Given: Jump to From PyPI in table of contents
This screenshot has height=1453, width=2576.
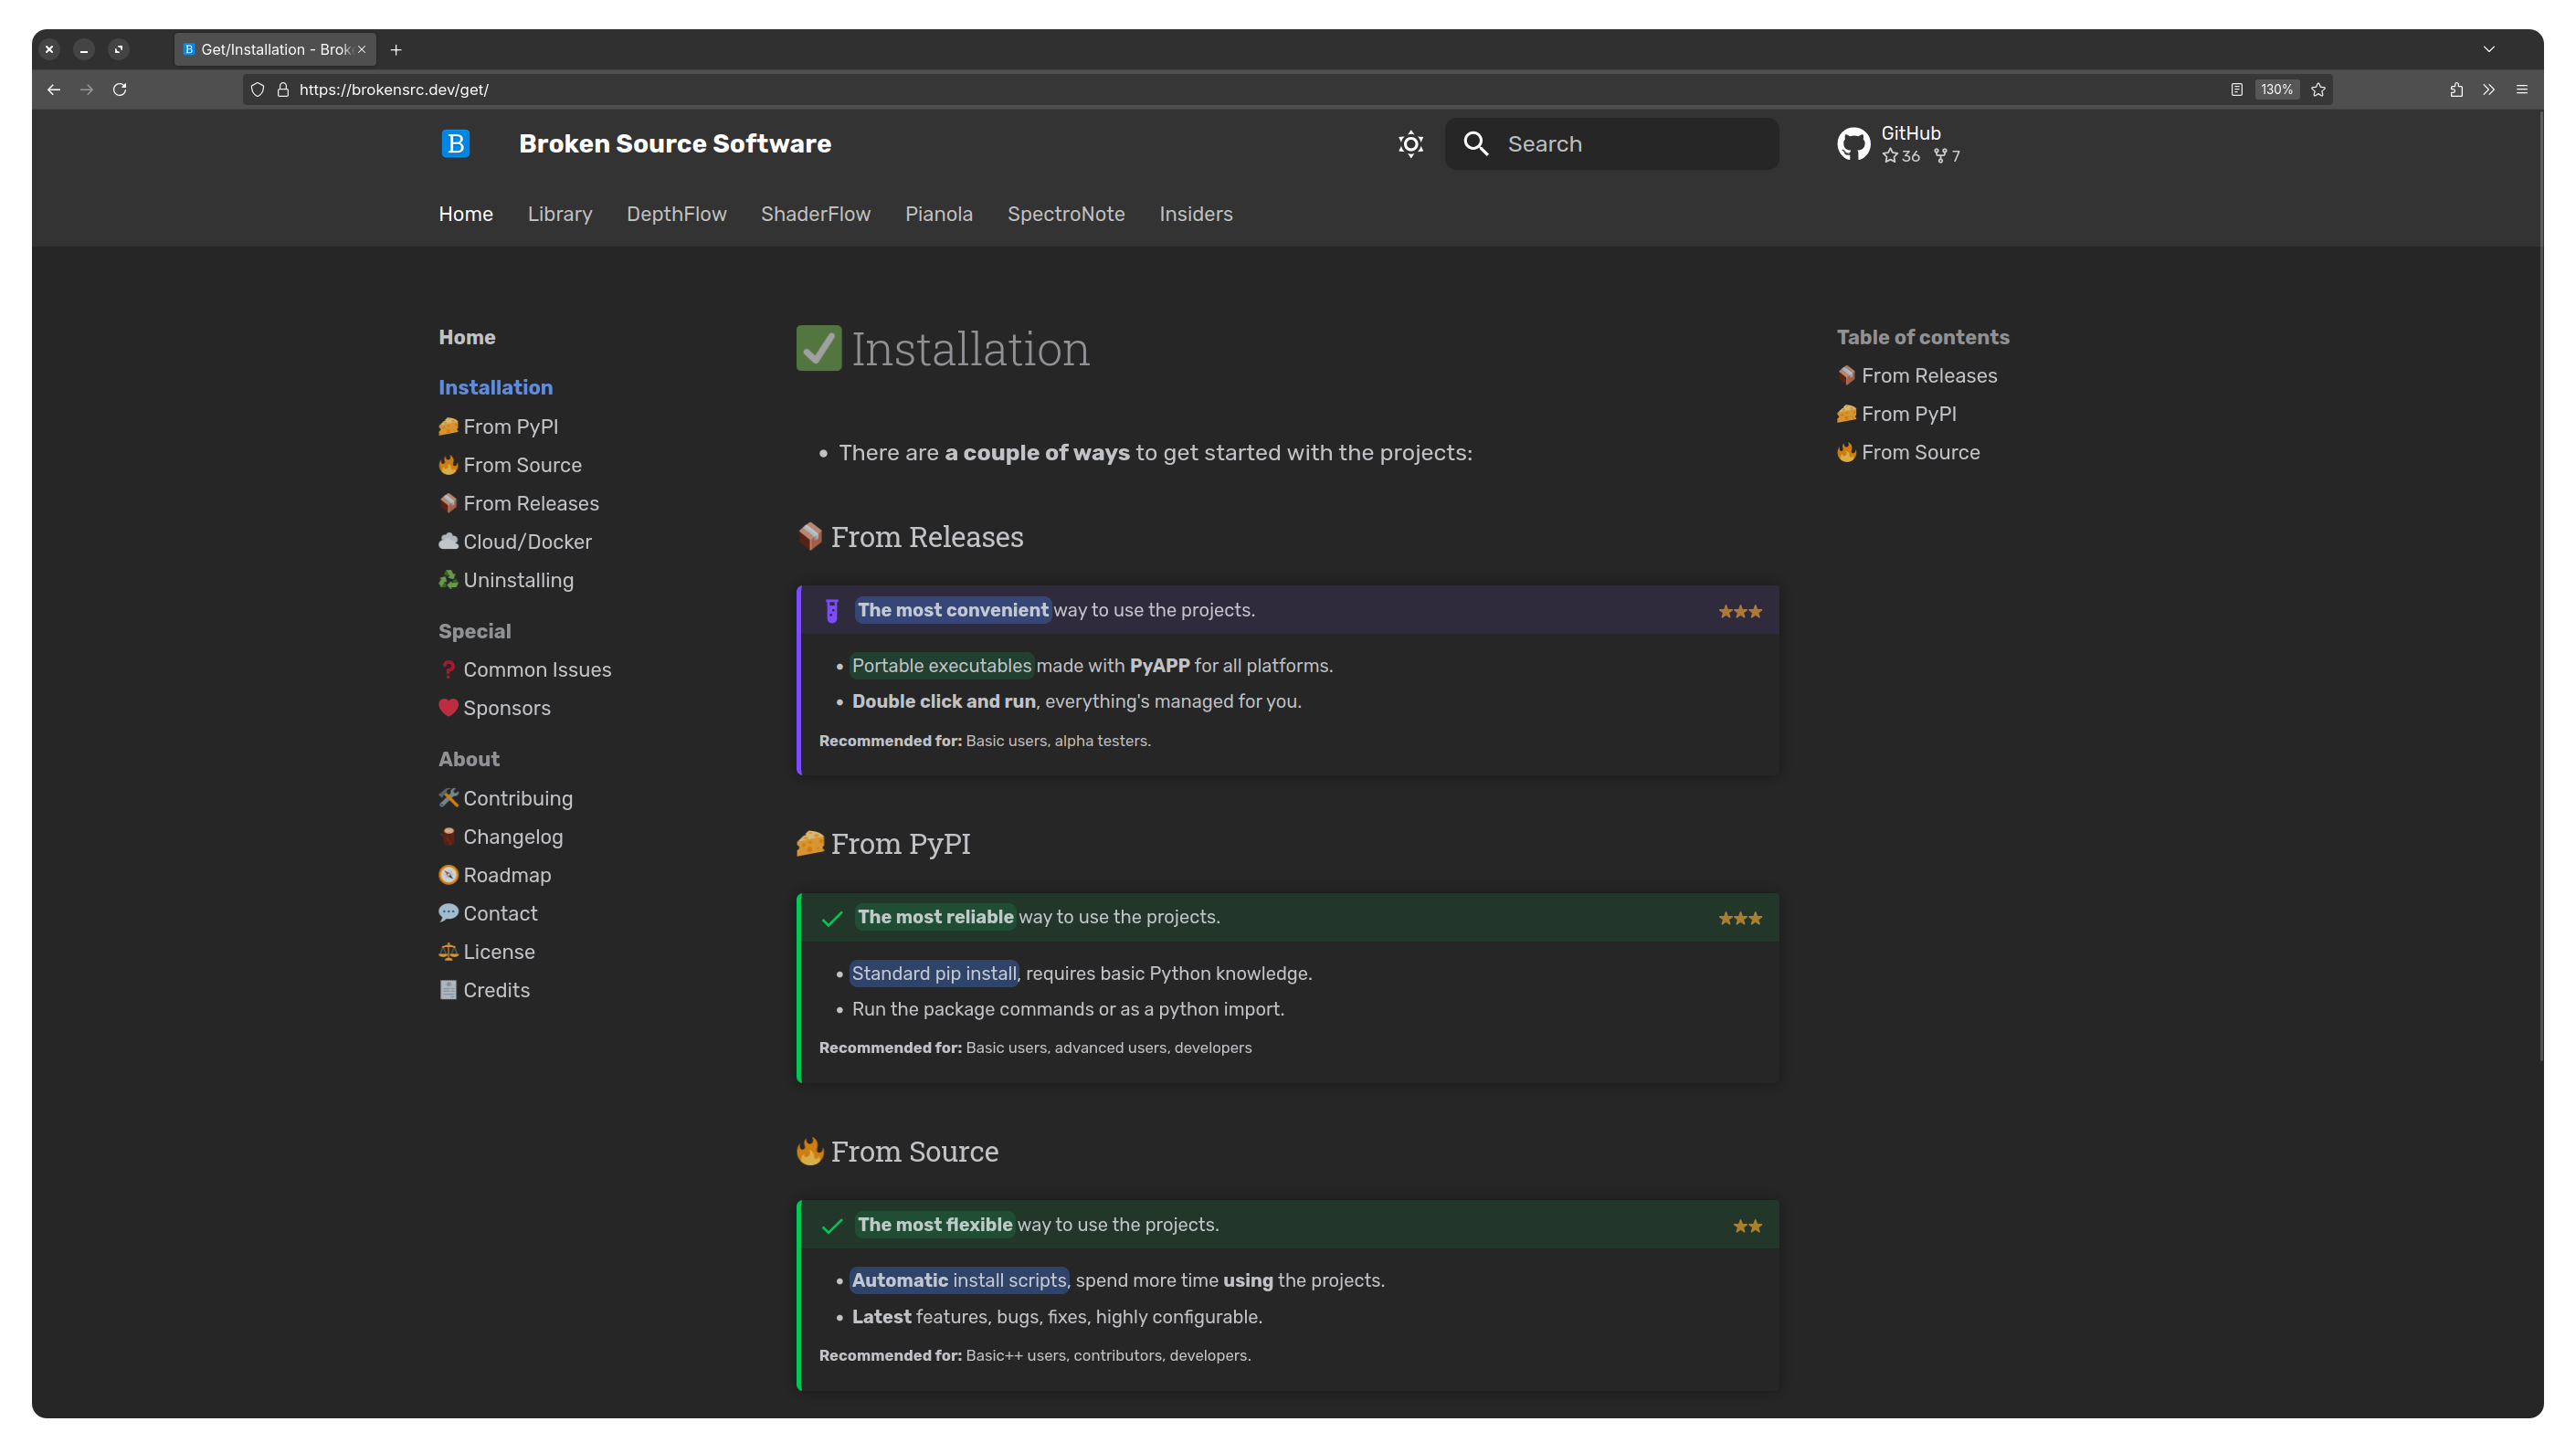Looking at the screenshot, I should tap(1897, 414).
